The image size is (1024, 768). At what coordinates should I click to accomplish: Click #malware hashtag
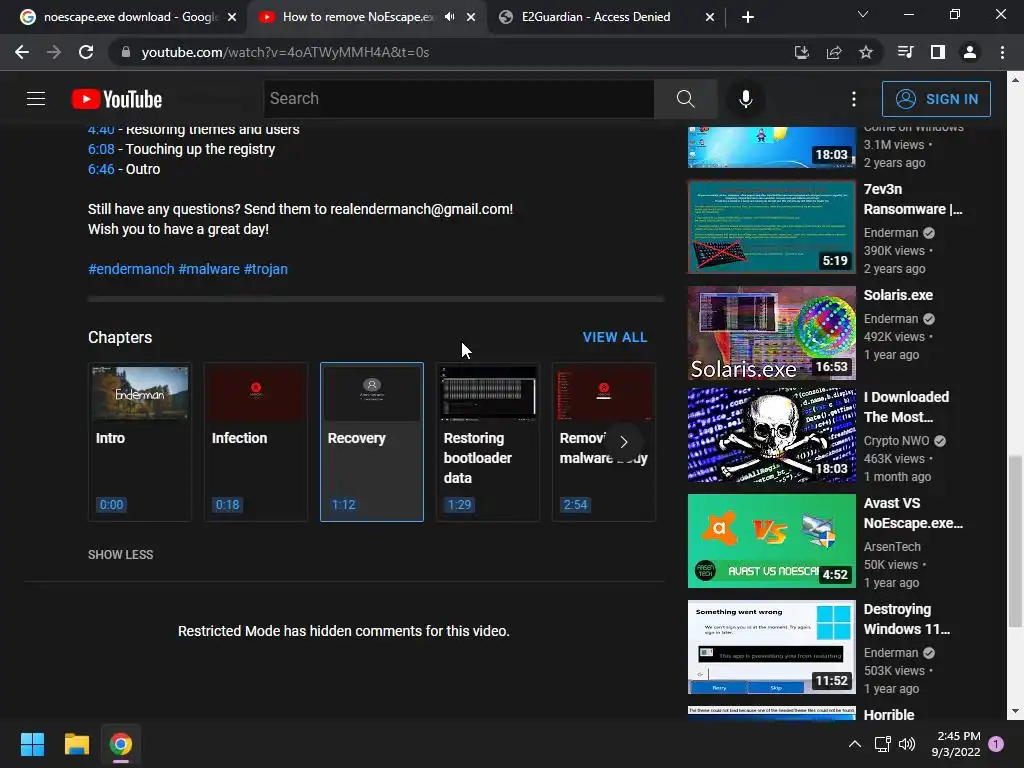tap(209, 269)
